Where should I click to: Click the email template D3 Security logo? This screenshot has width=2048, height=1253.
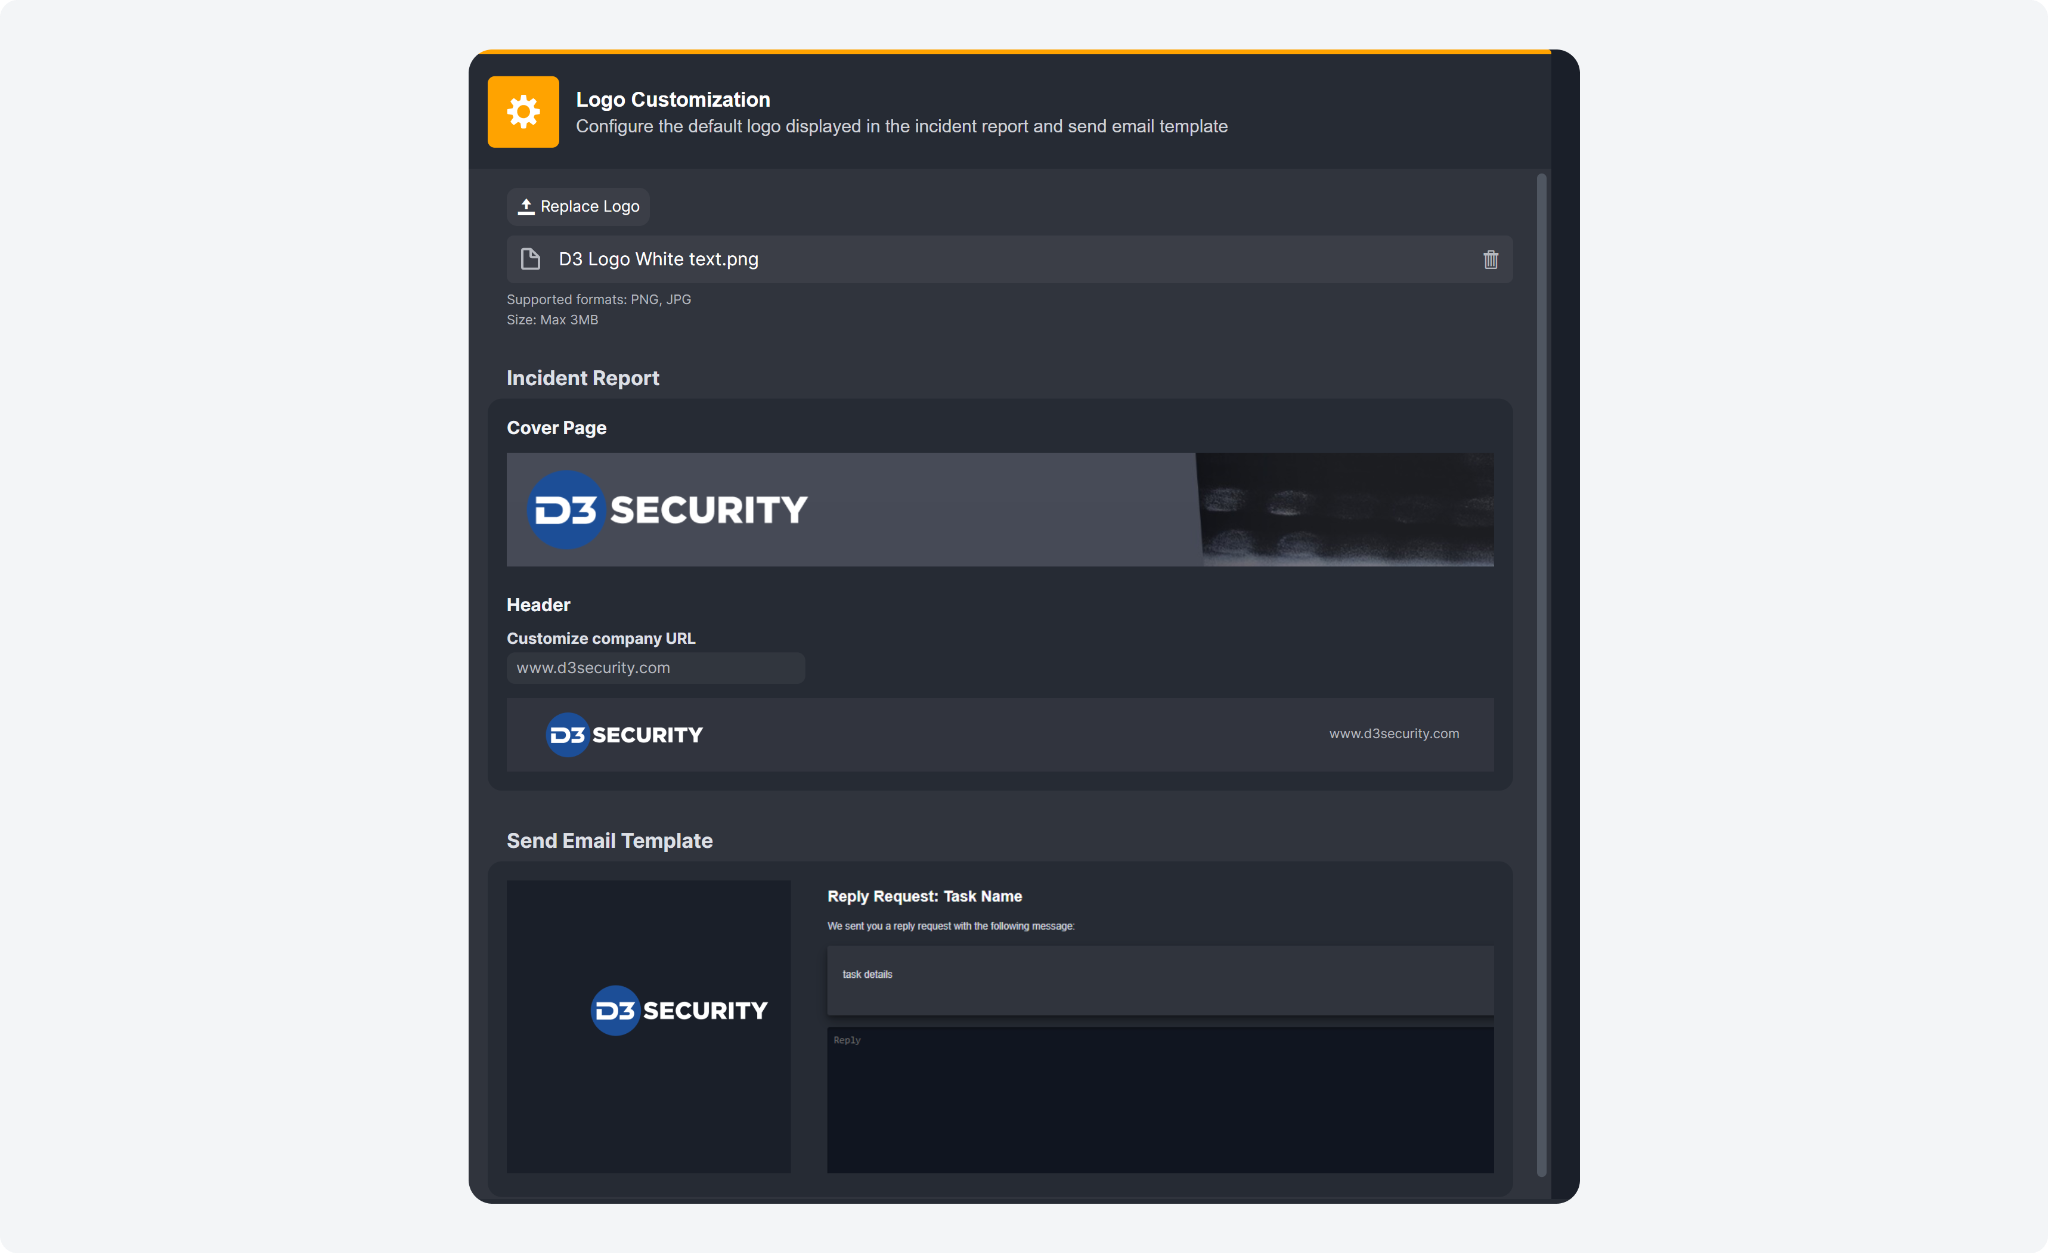click(x=680, y=1011)
